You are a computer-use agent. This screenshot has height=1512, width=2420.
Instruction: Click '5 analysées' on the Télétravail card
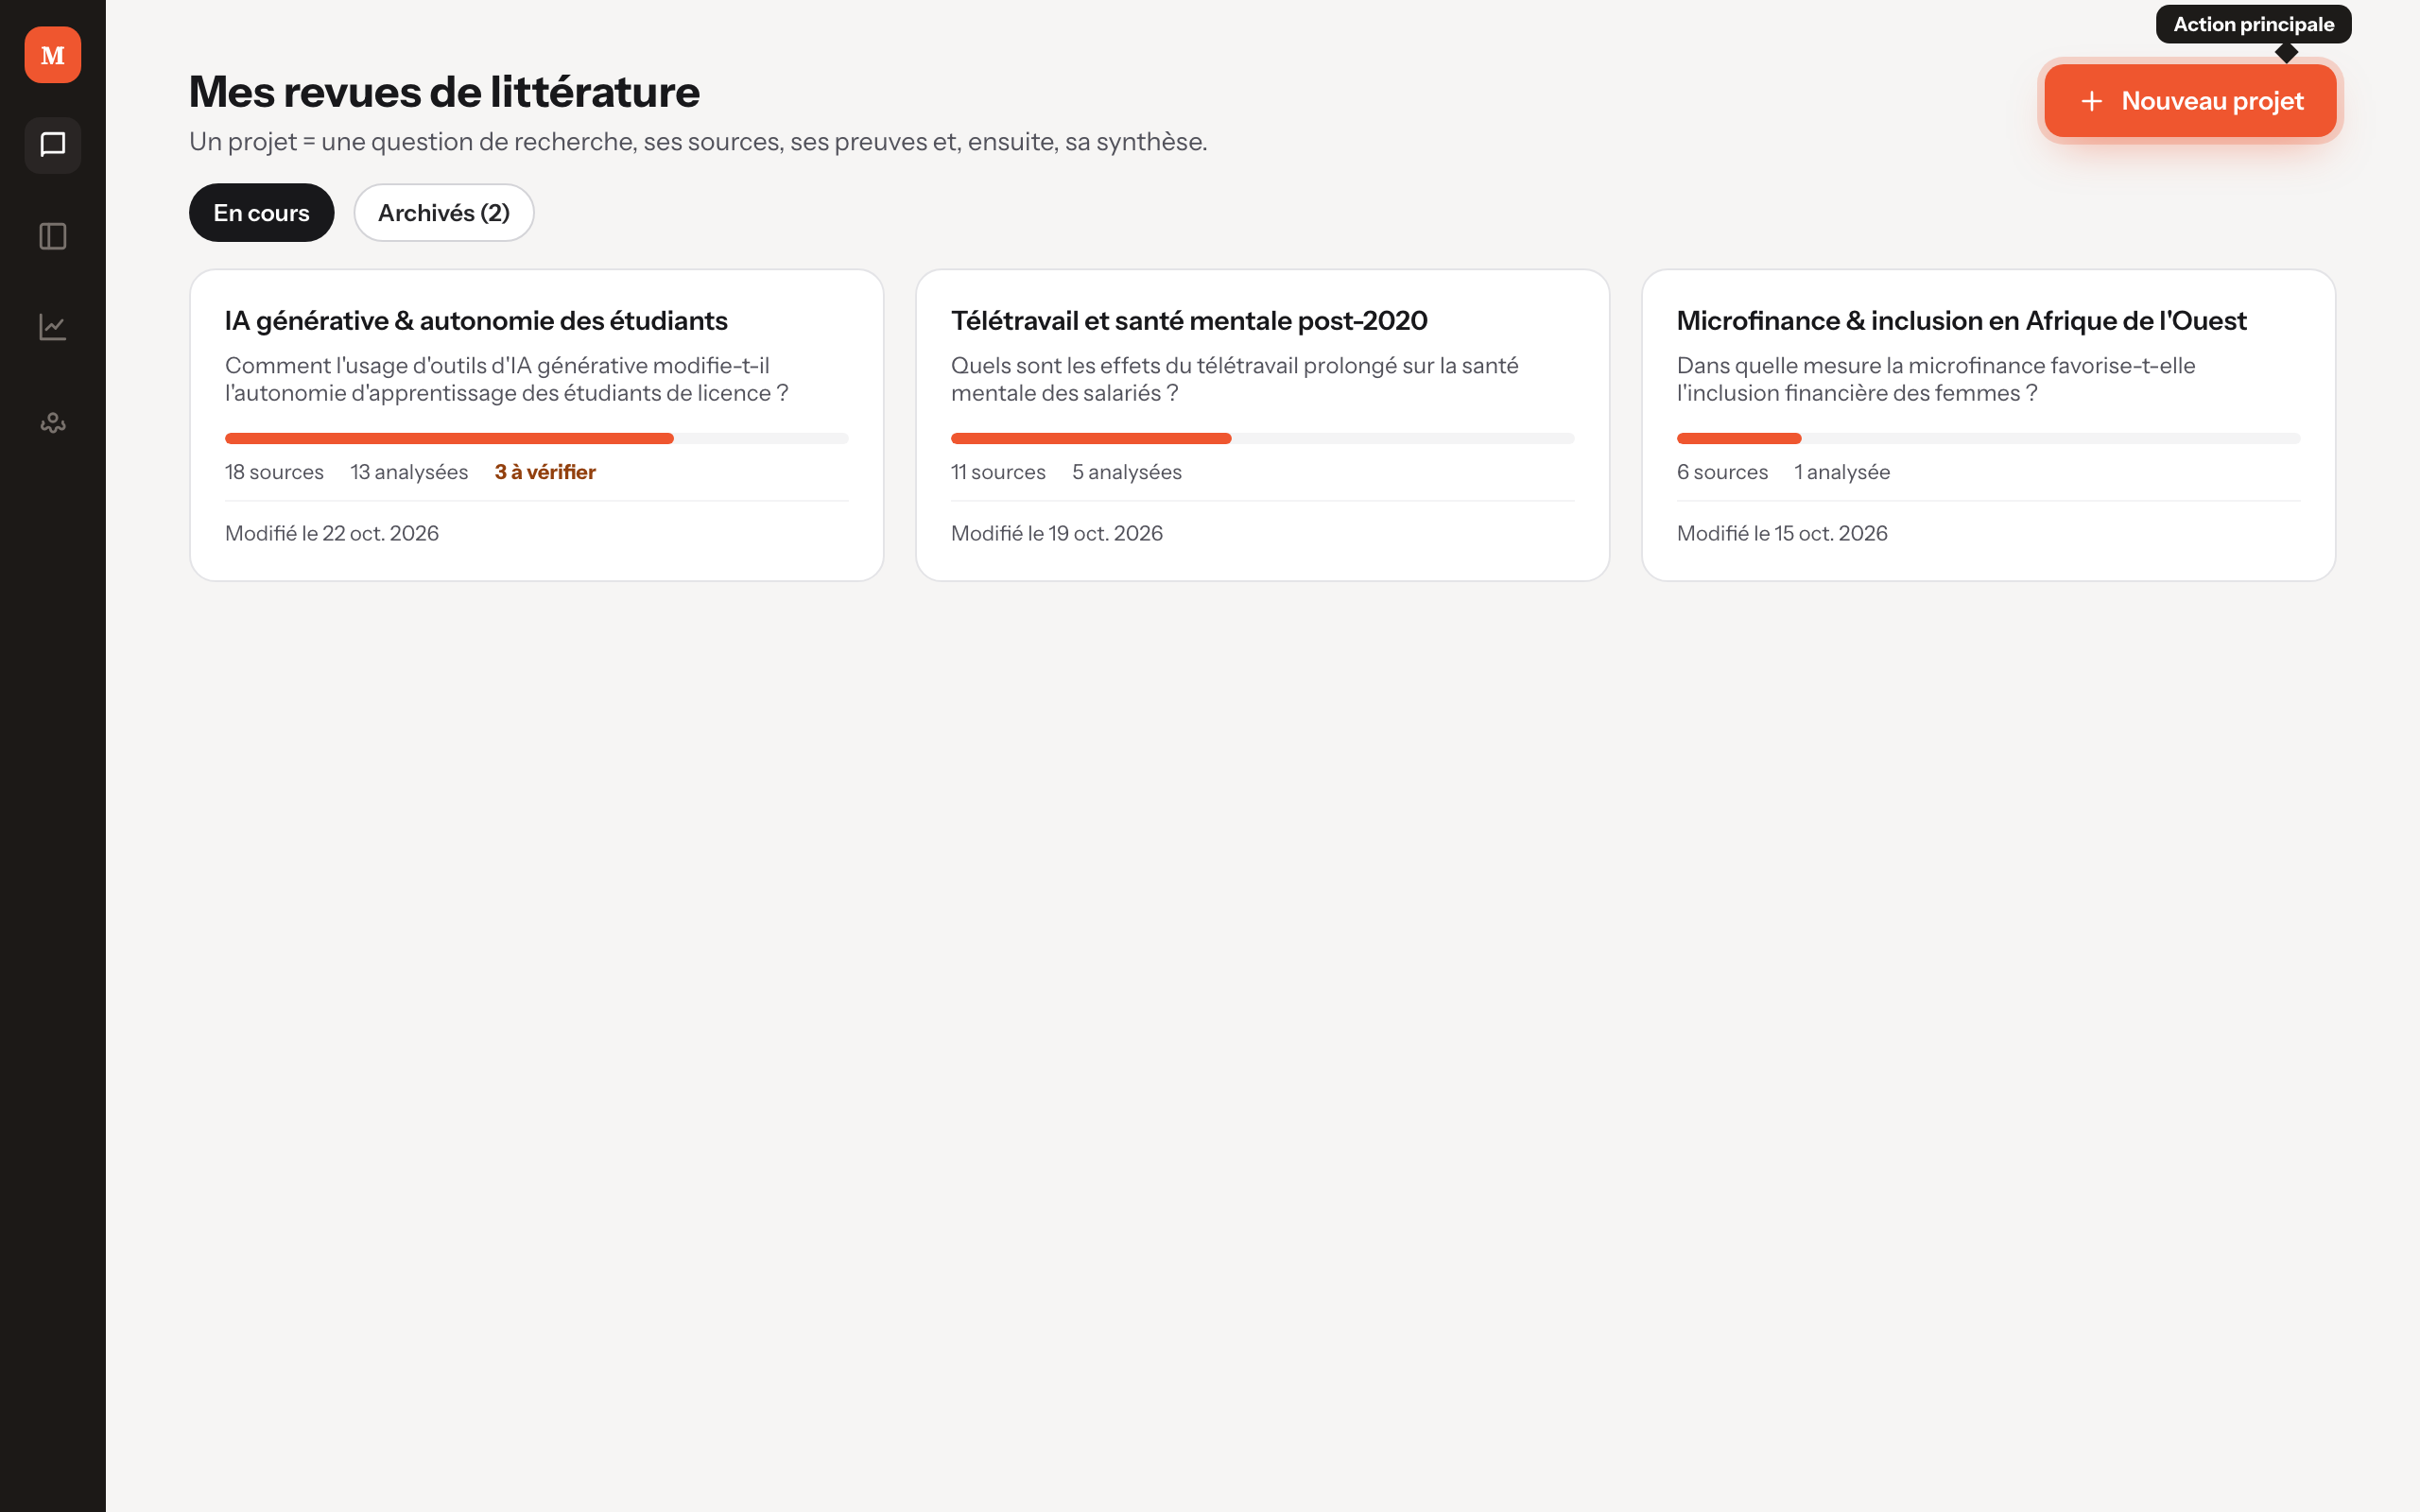pos(1127,472)
